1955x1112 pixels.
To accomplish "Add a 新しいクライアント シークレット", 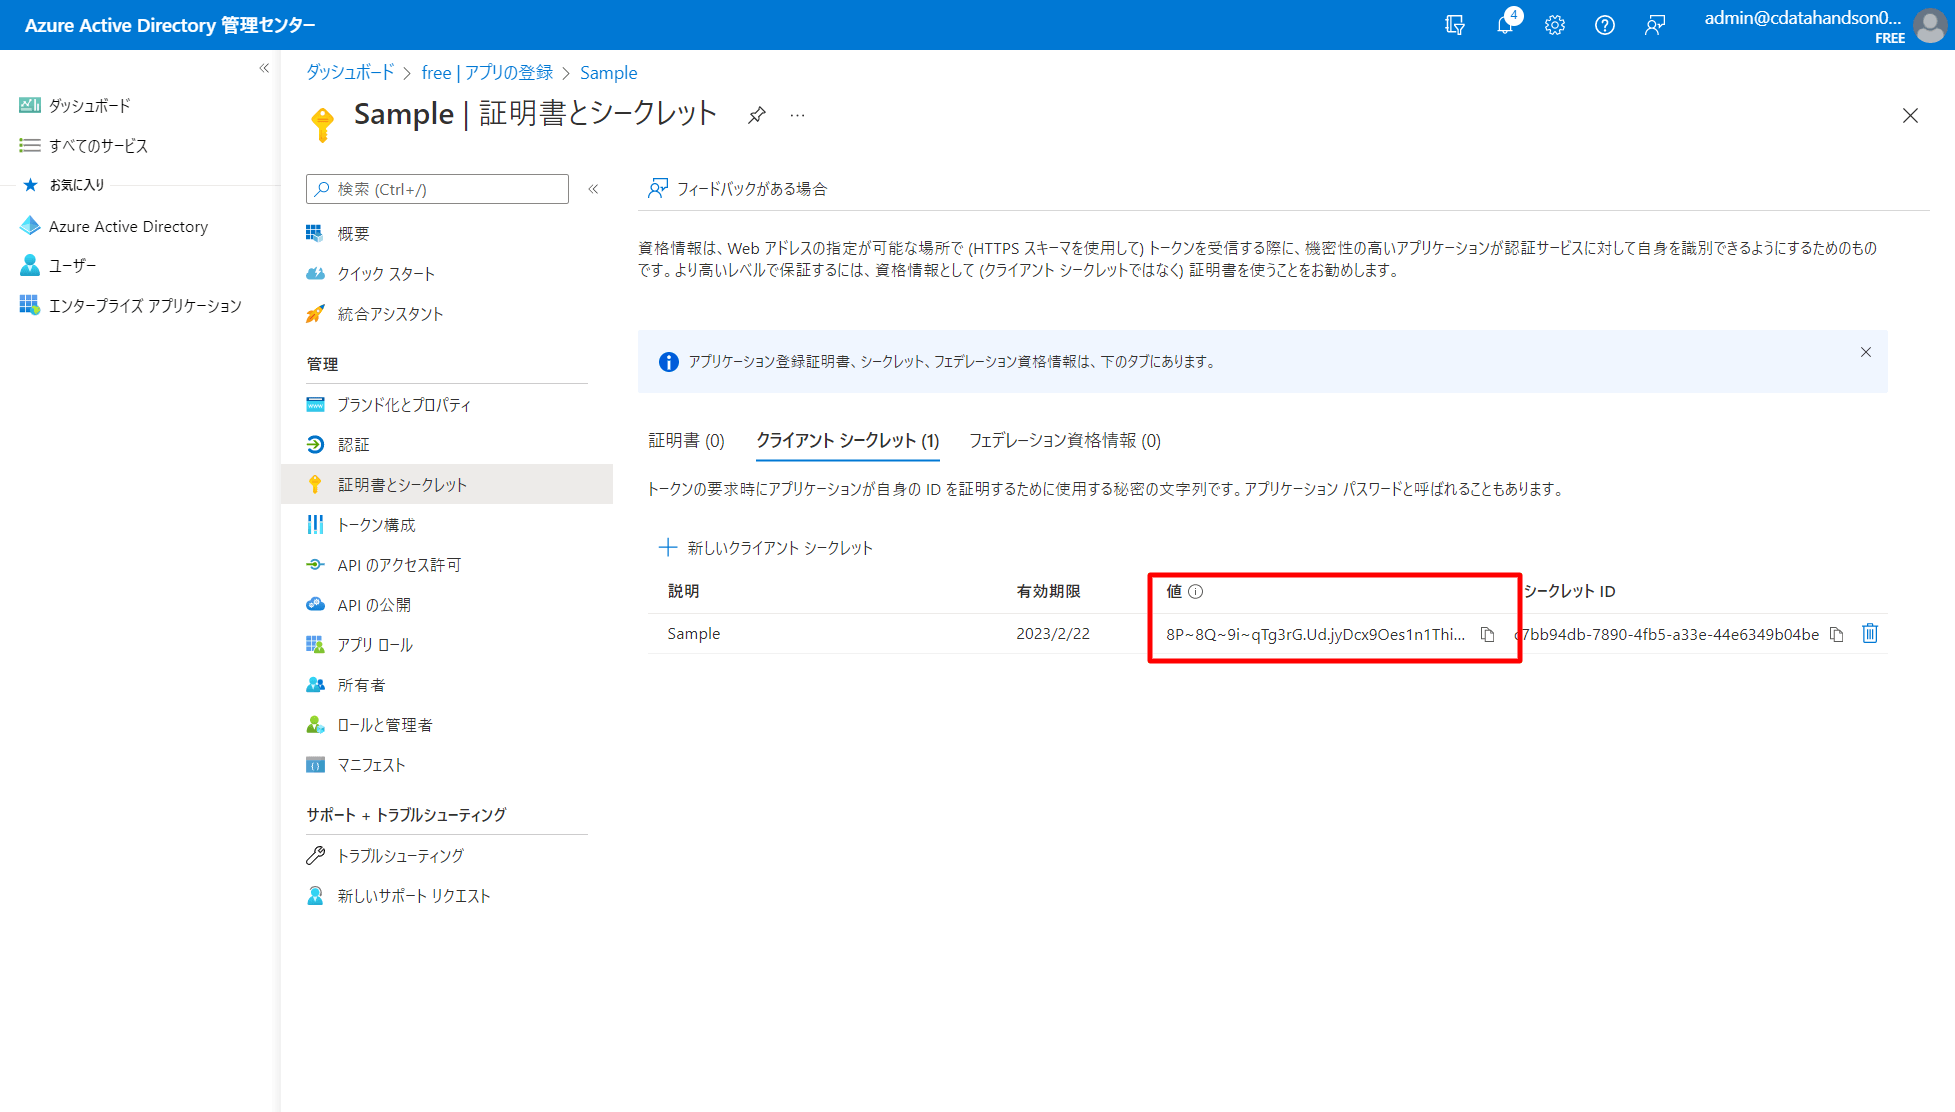I will [x=766, y=547].
